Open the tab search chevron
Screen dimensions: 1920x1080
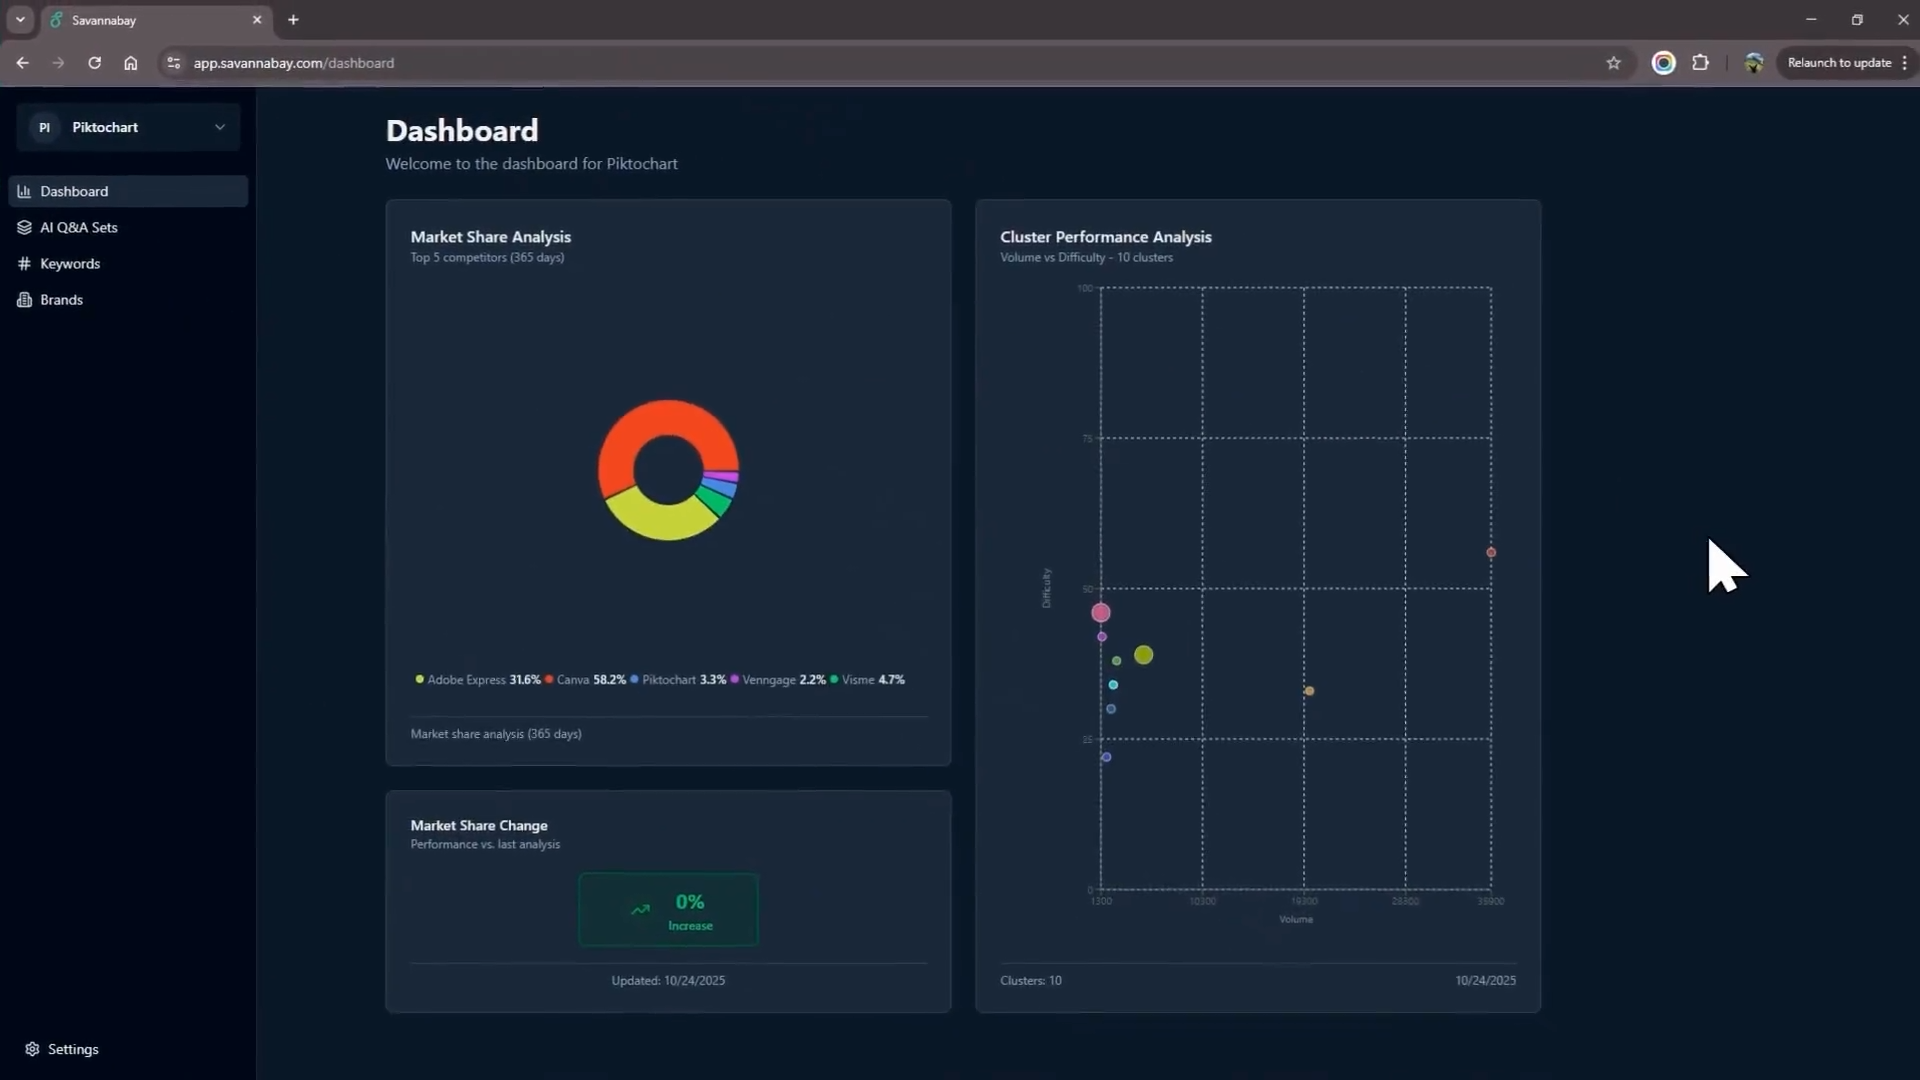[20, 19]
